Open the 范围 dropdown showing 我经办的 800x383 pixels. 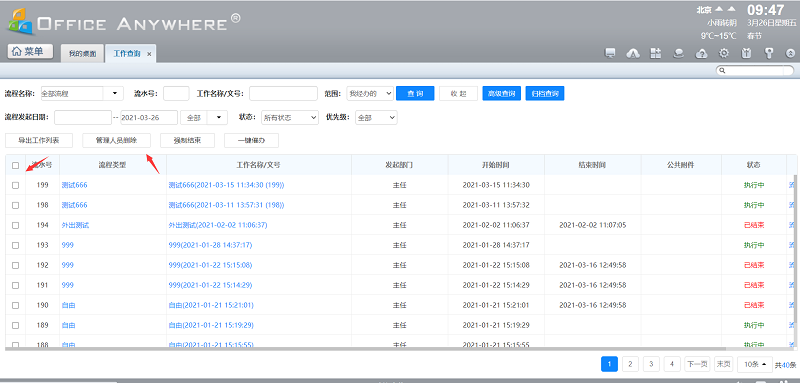click(x=370, y=93)
